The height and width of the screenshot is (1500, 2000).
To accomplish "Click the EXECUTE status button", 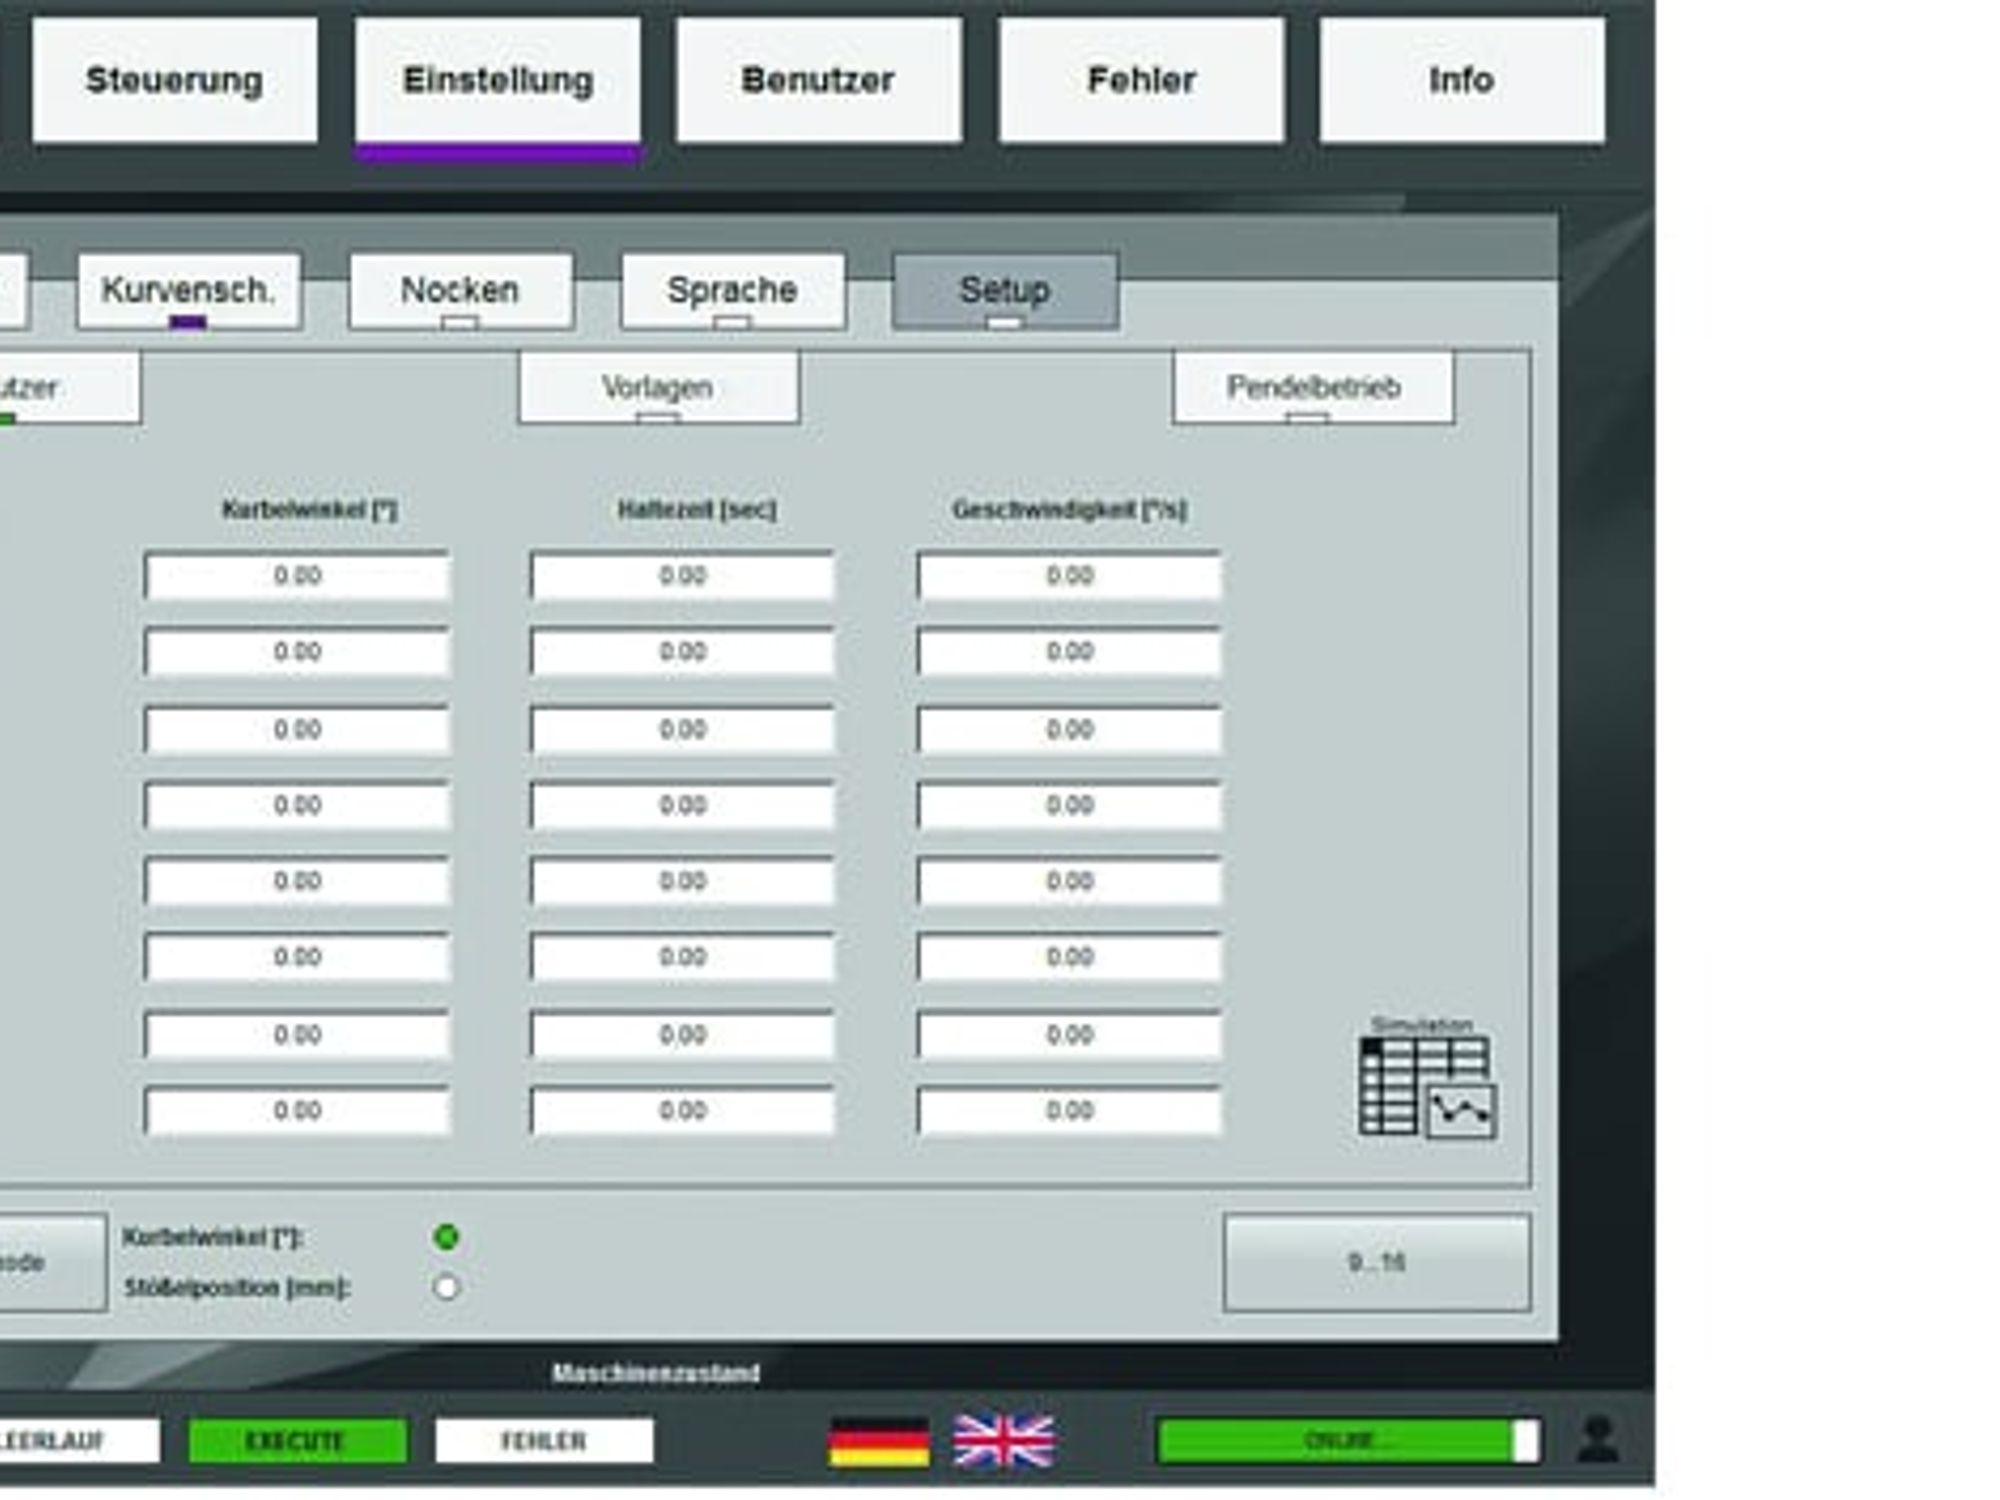I will pyautogui.click(x=297, y=1441).
